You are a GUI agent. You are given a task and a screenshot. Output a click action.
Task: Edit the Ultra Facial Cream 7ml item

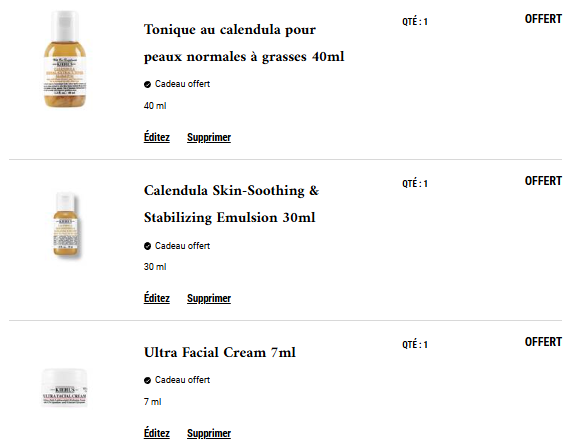tap(157, 434)
